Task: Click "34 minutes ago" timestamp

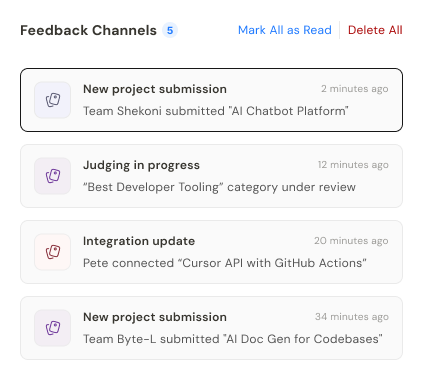Action: tap(352, 317)
